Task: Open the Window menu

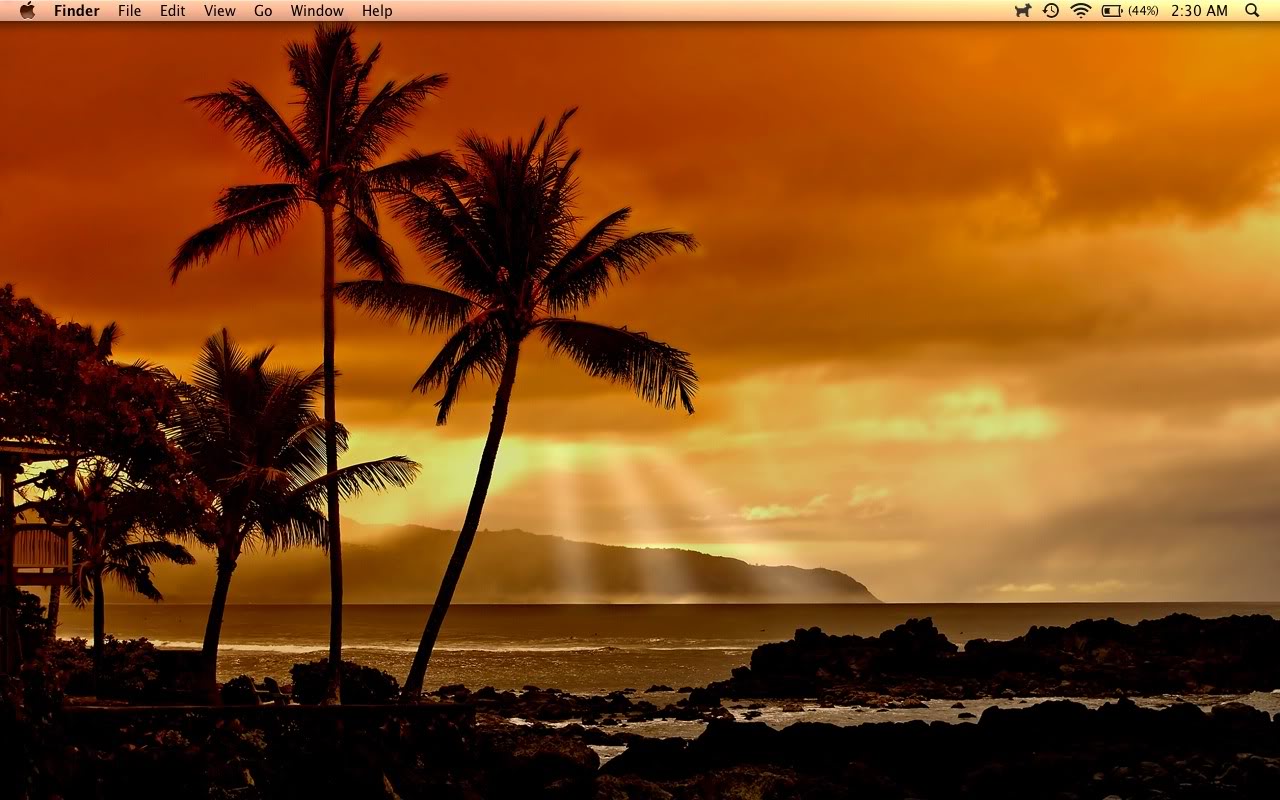Action: tap(317, 11)
